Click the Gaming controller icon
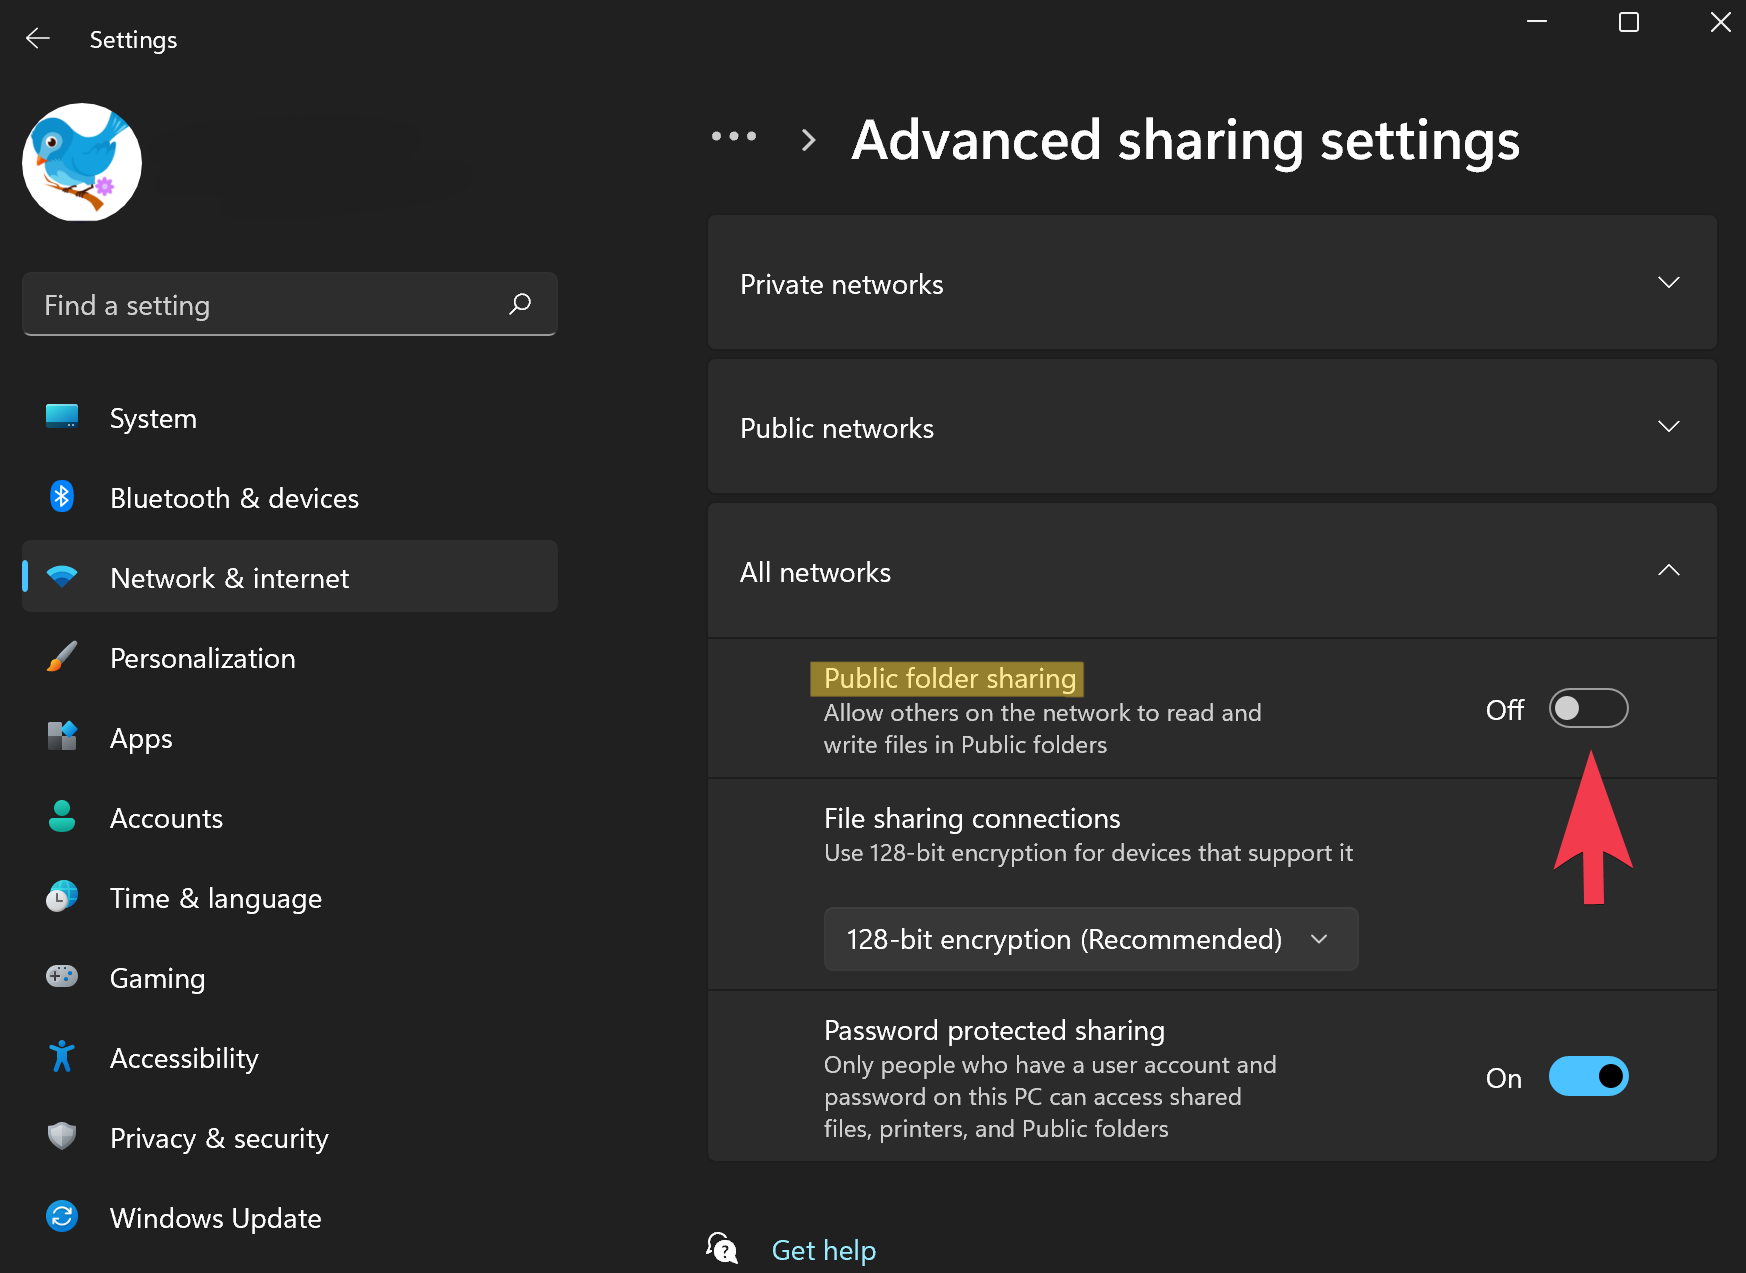Screen dimensions: 1746x1273 coord(62,976)
